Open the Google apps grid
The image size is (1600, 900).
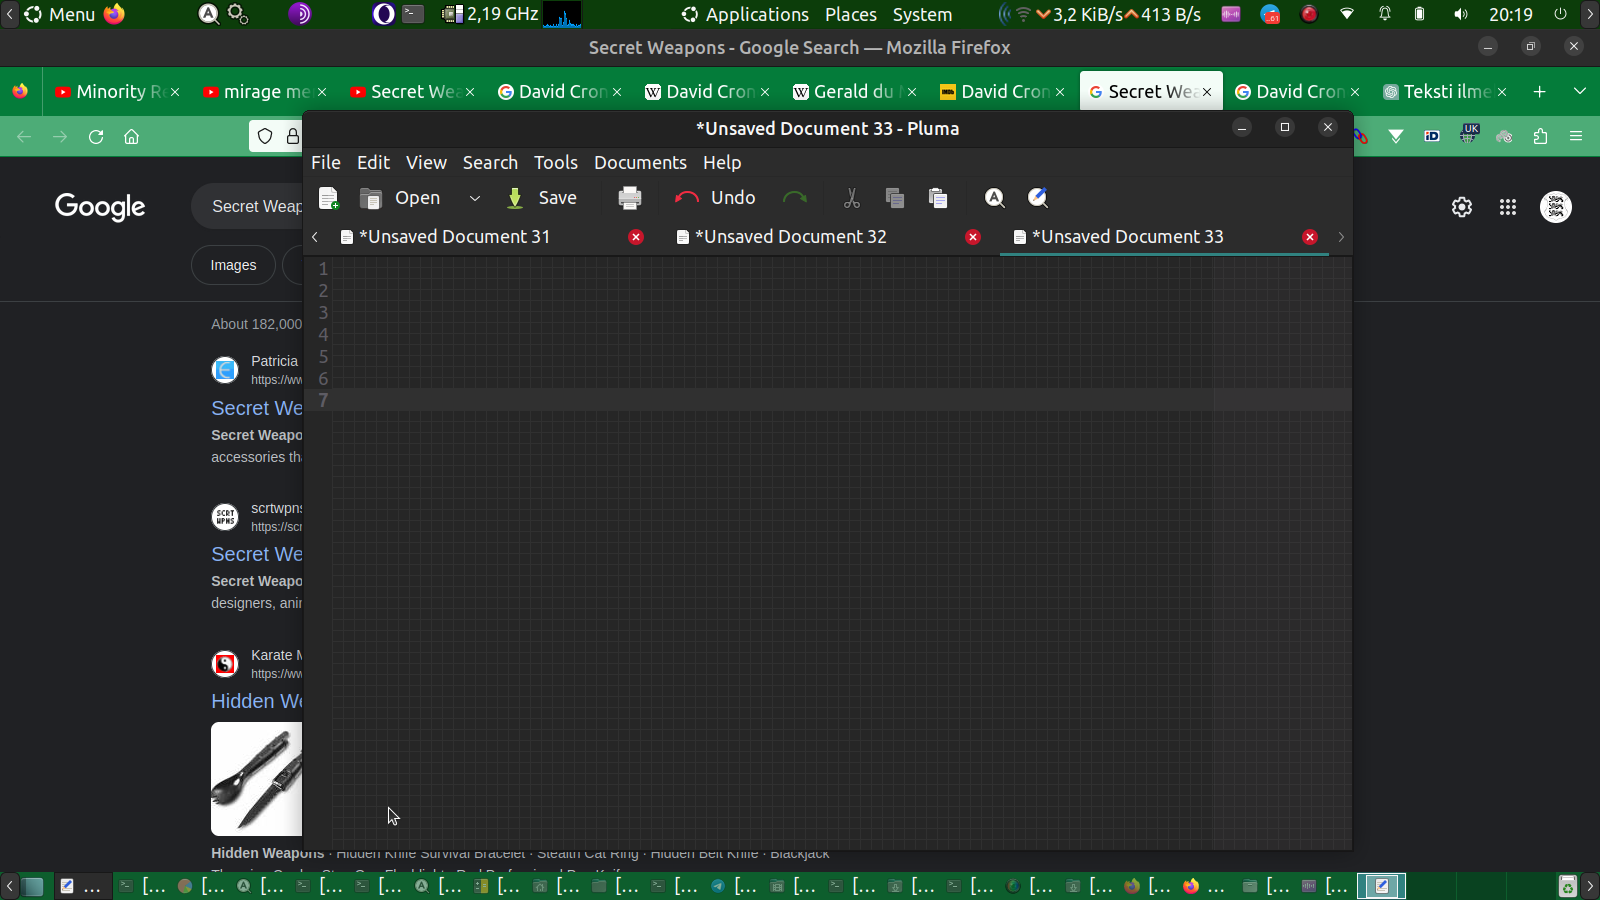pyautogui.click(x=1508, y=207)
